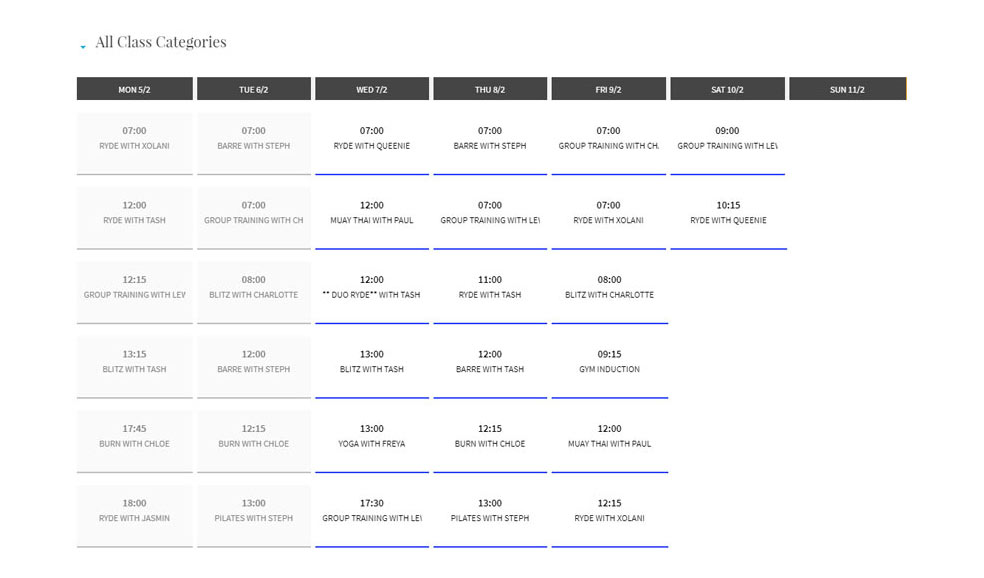The width and height of the screenshot is (984, 578).
Task: Click Friday 09:15 Gym Induction session
Action: [x=609, y=362]
